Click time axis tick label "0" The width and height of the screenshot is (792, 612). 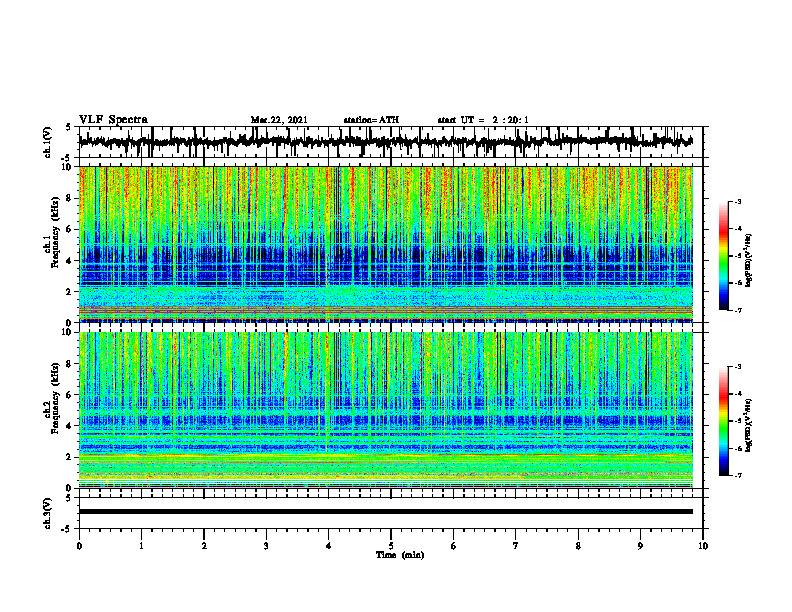pyautogui.click(x=79, y=546)
